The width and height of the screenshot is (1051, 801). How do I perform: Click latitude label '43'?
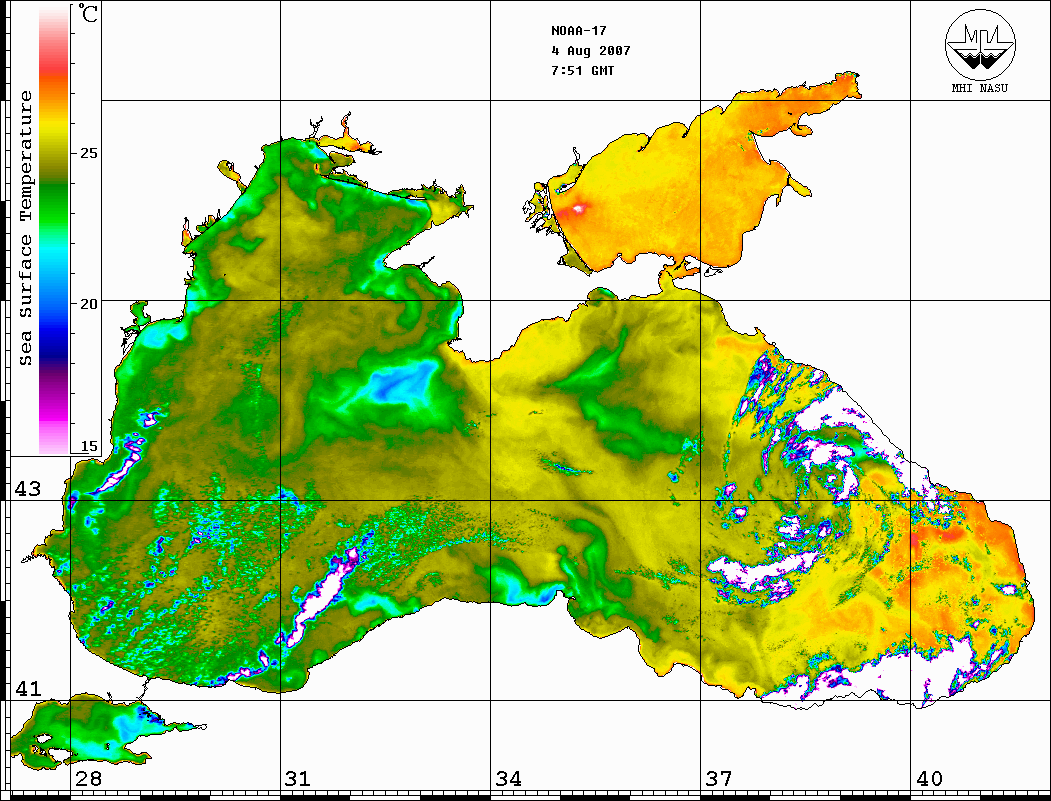coord(28,489)
